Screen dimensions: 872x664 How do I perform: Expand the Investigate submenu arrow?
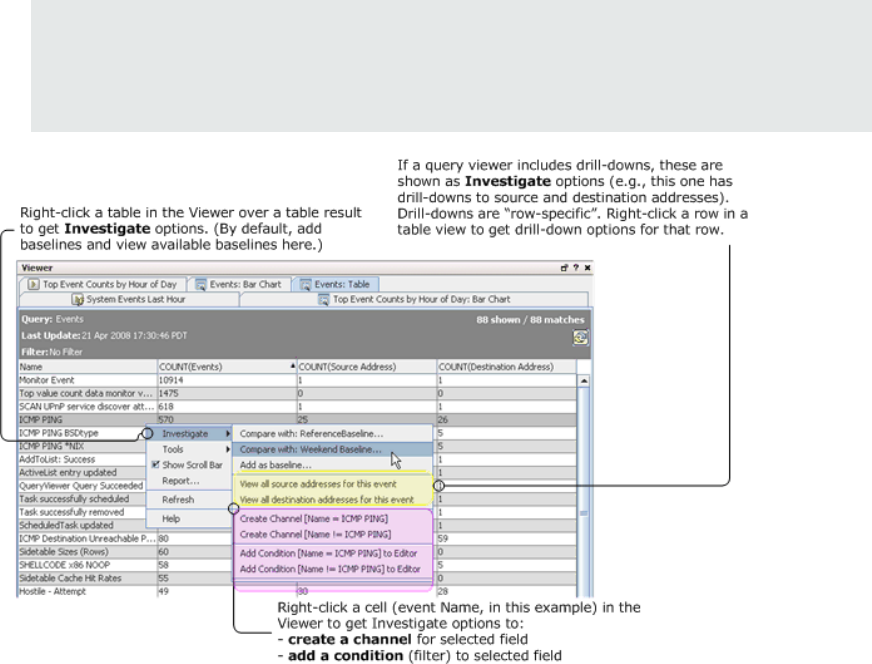point(227,433)
